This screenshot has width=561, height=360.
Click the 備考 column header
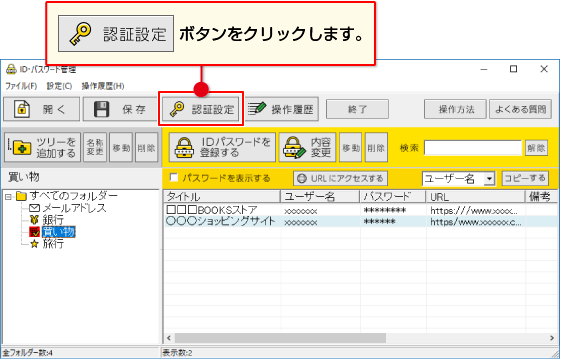pos(541,196)
